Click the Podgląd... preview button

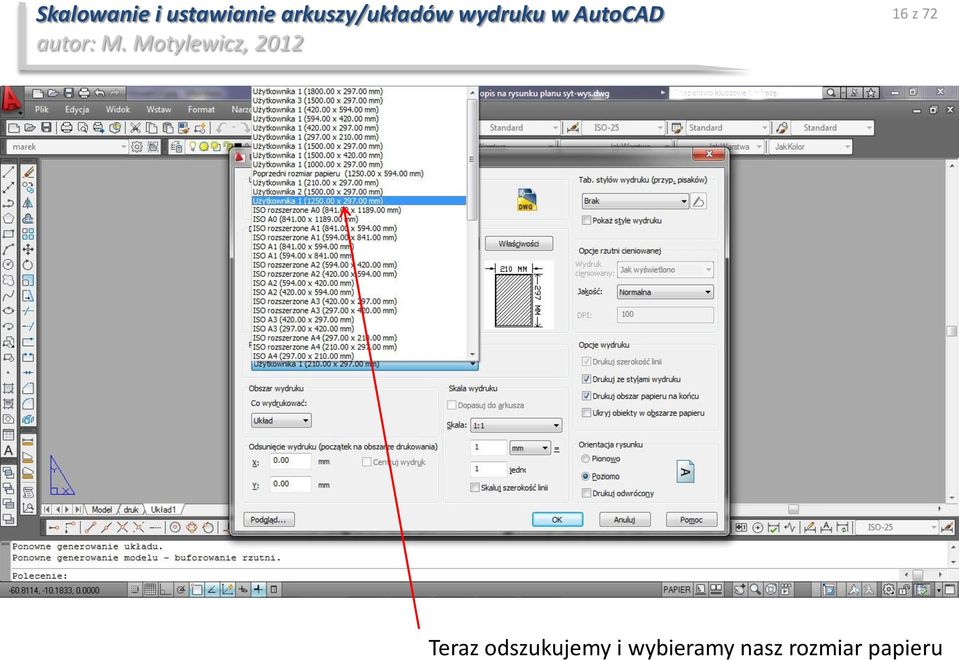(268, 519)
